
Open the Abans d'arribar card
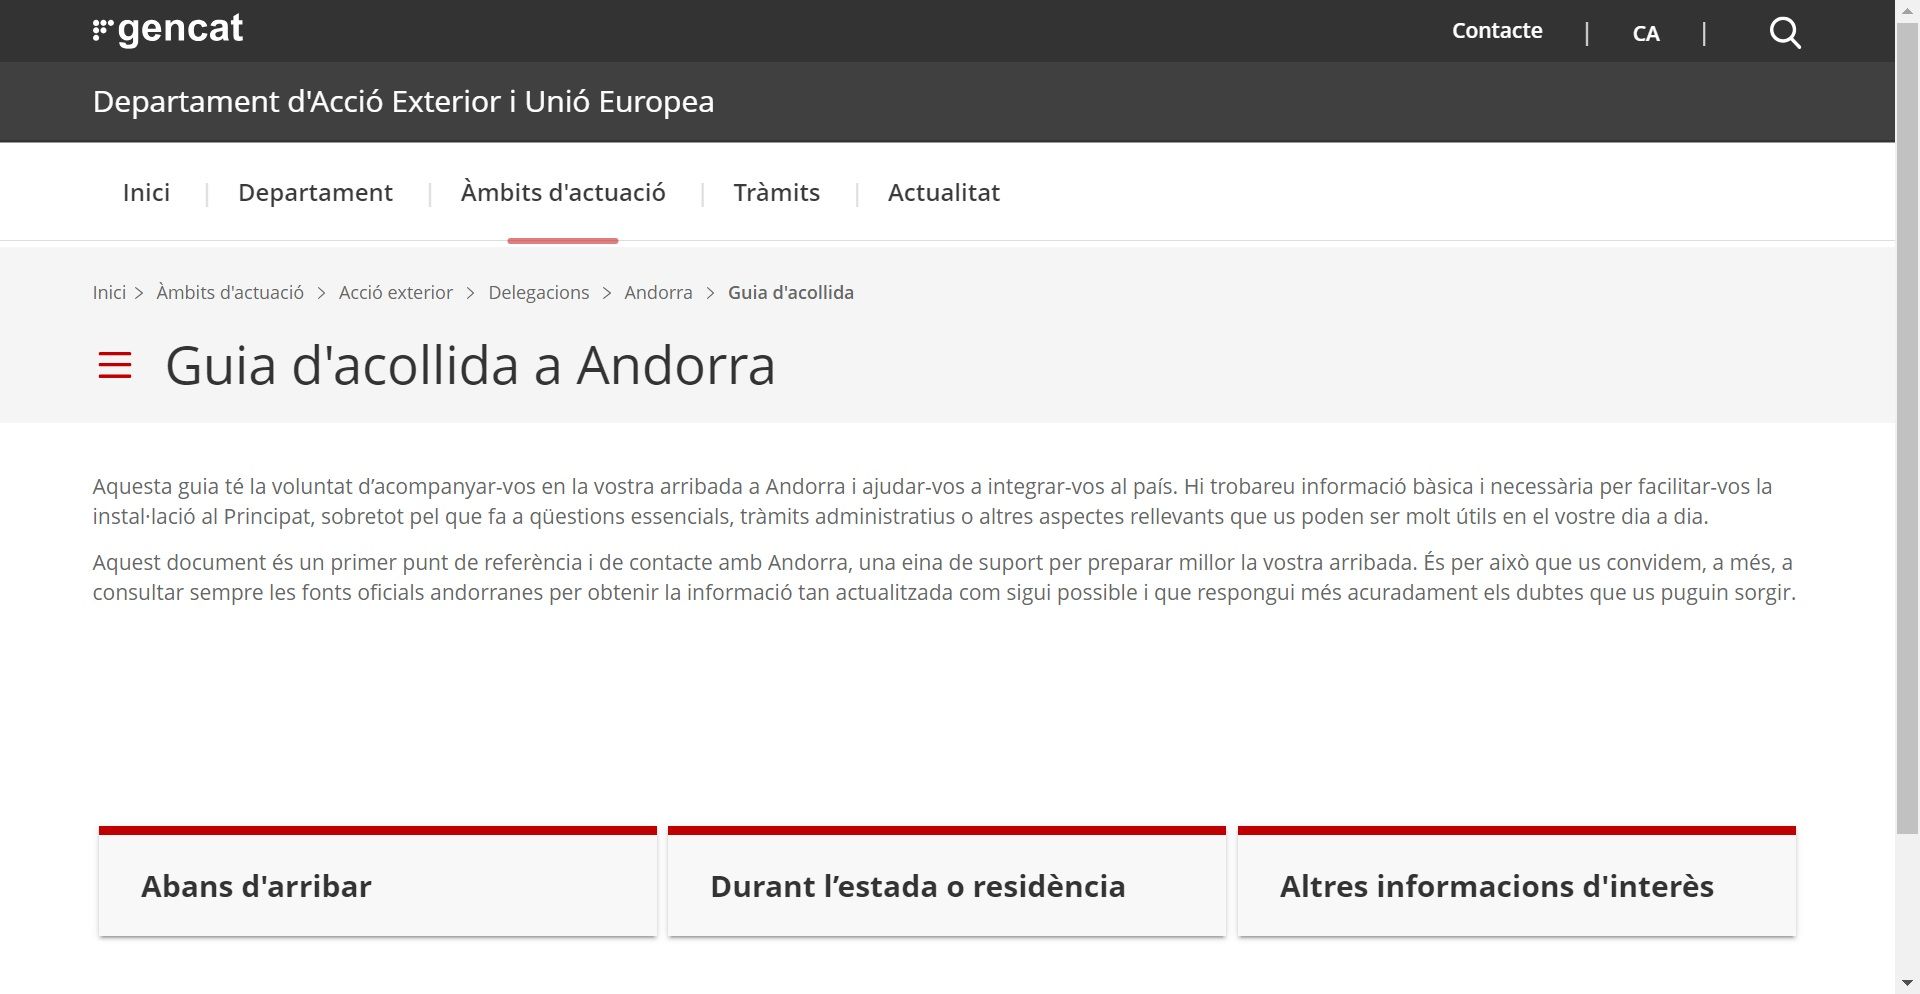[x=377, y=886]
